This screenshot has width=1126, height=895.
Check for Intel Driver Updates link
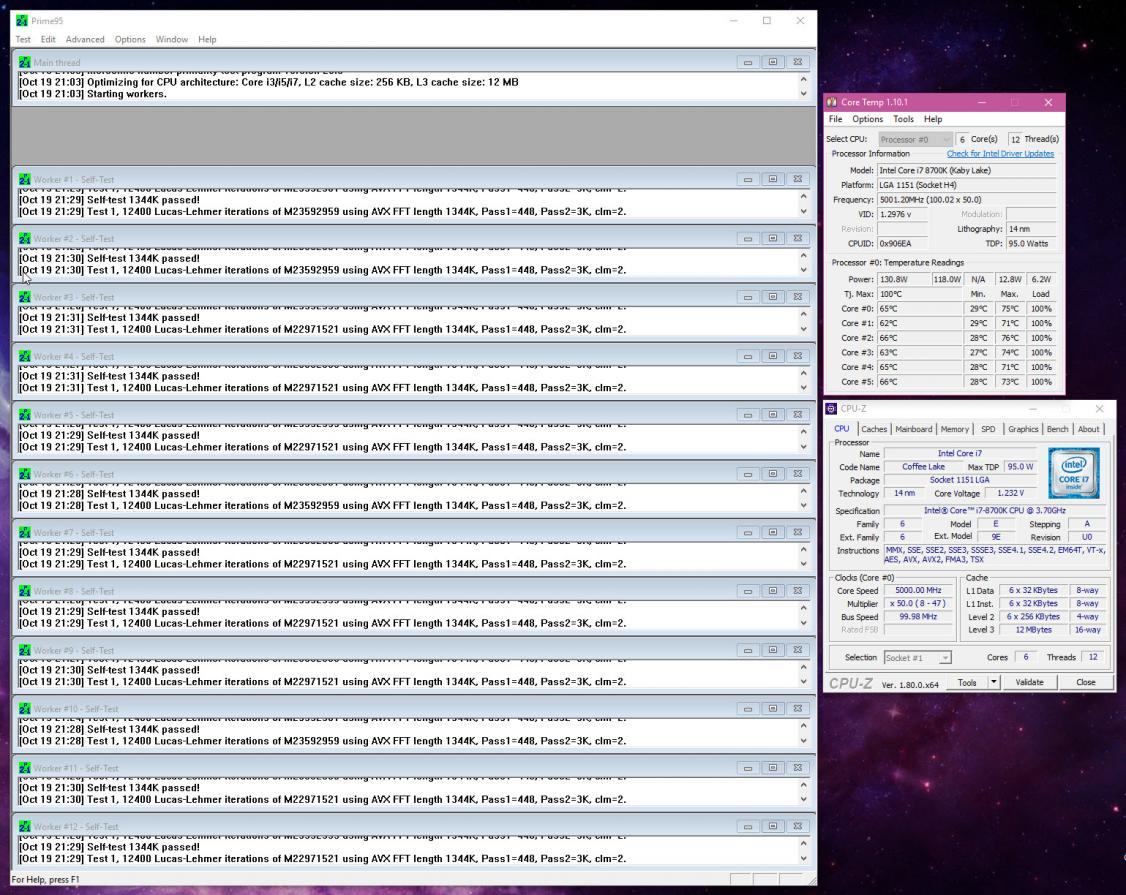click(1000, 154)
